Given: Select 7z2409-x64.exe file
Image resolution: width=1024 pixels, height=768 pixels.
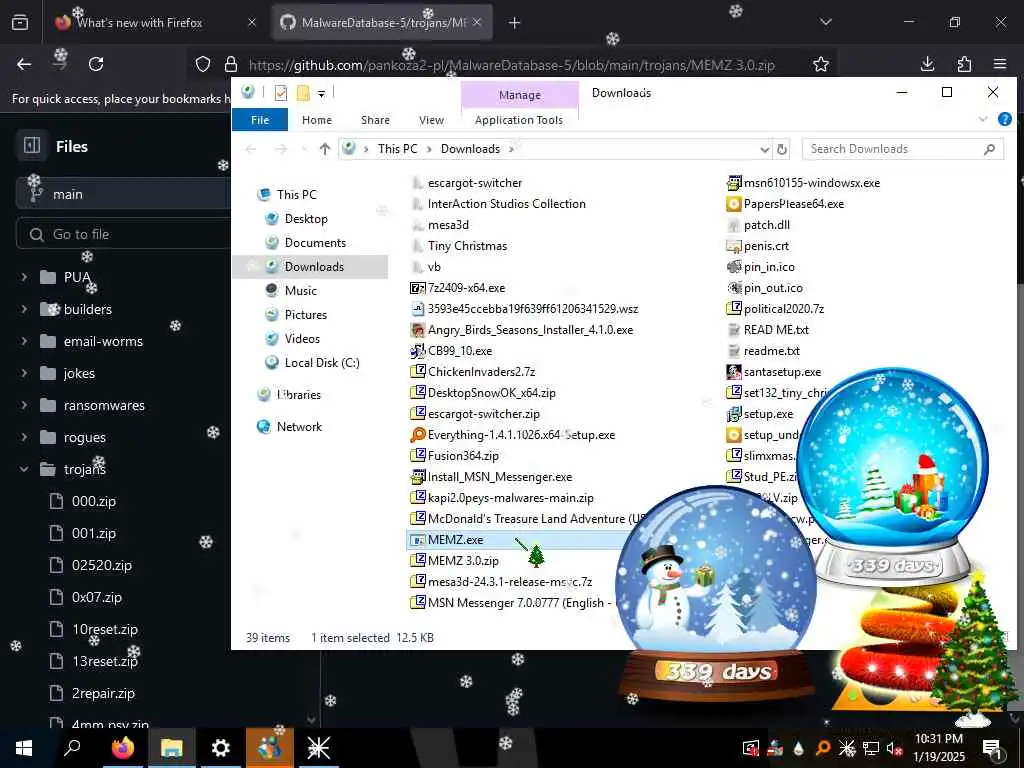Looking at the screenshot, I should 466,287.
